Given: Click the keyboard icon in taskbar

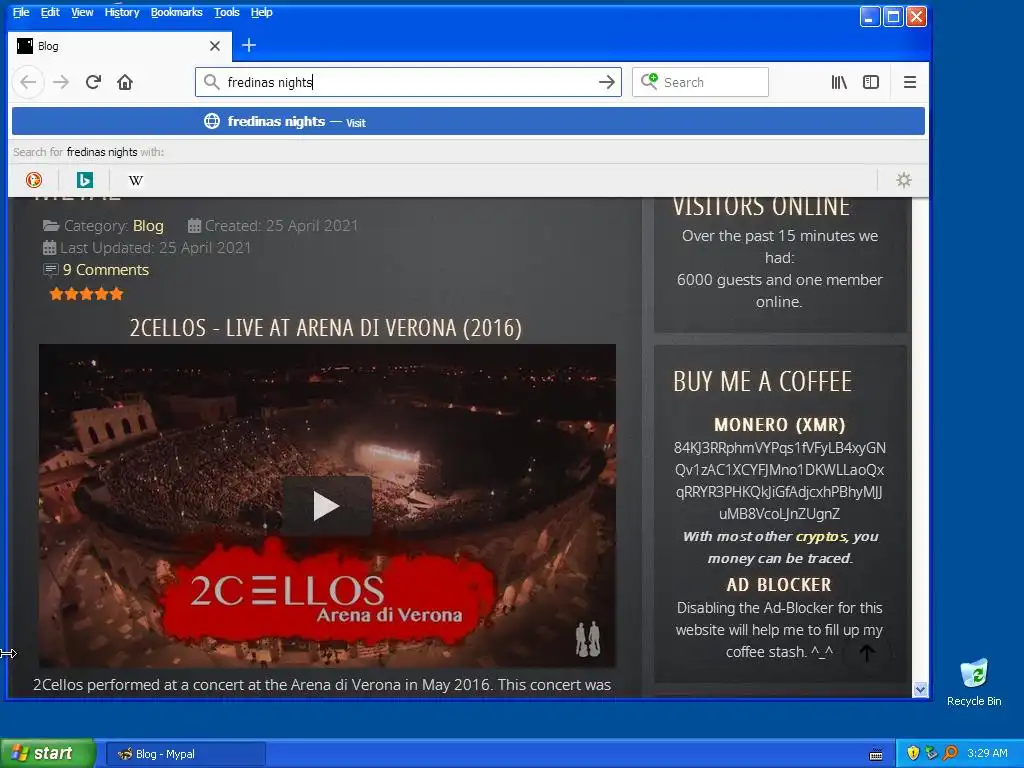Looking at the screenshot, I should (x=876, y=755).
